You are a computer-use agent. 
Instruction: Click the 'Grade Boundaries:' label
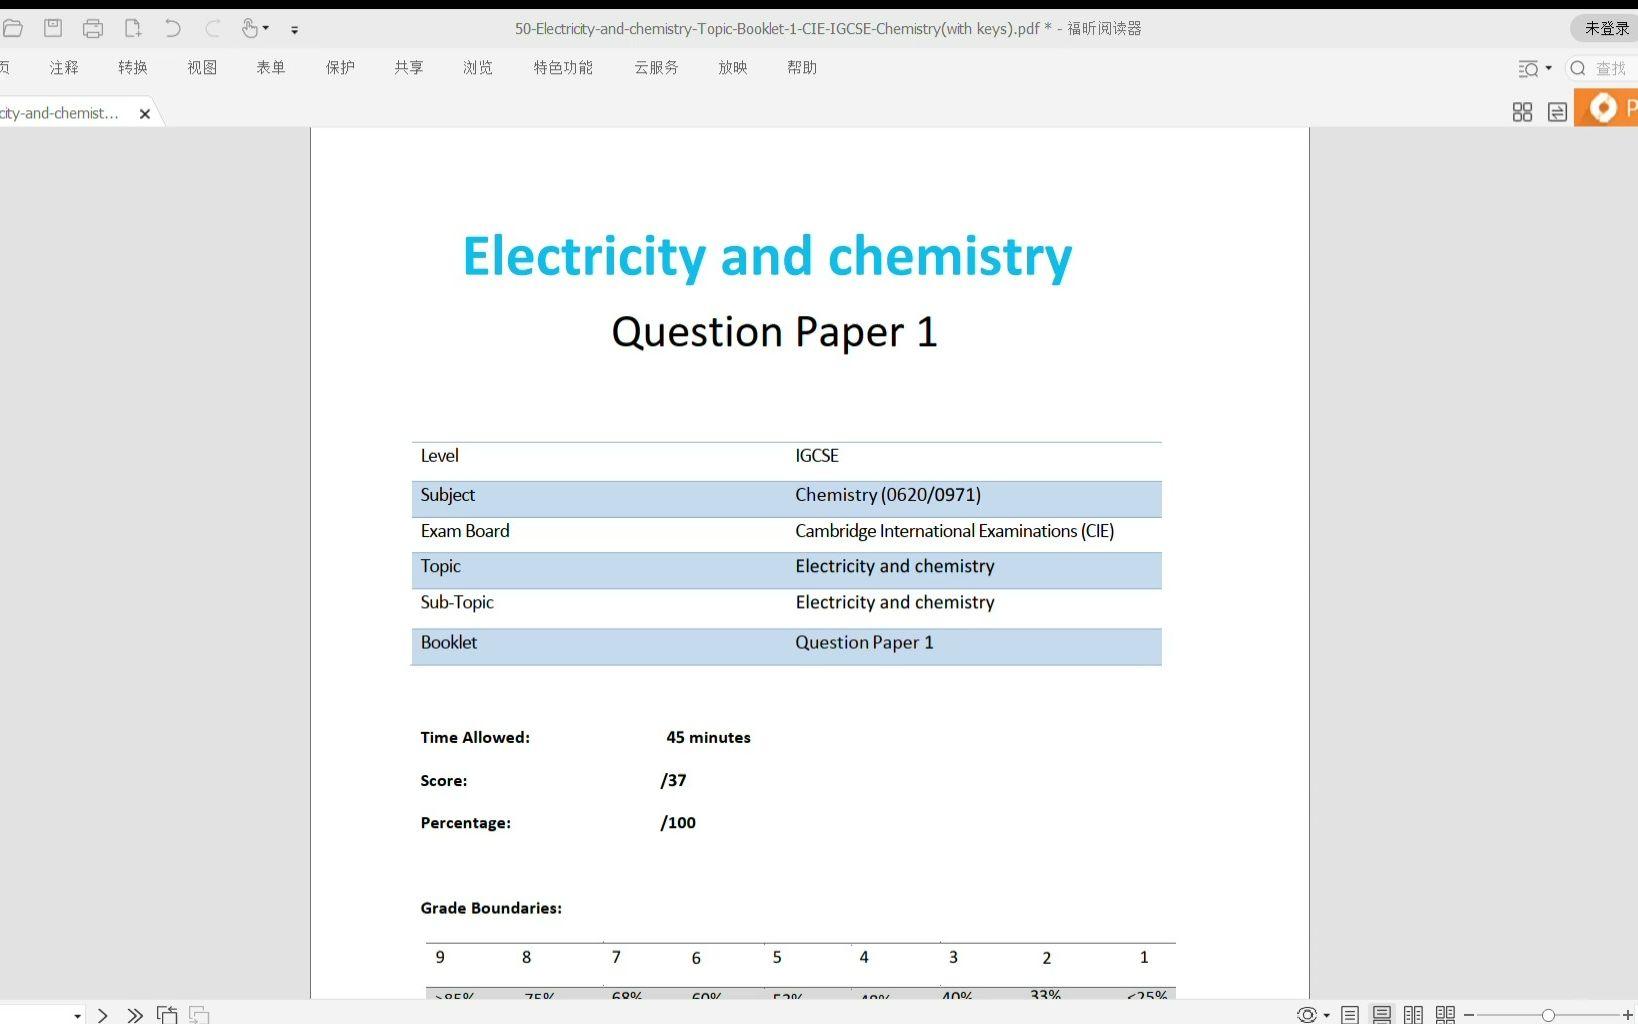[491, 908]
